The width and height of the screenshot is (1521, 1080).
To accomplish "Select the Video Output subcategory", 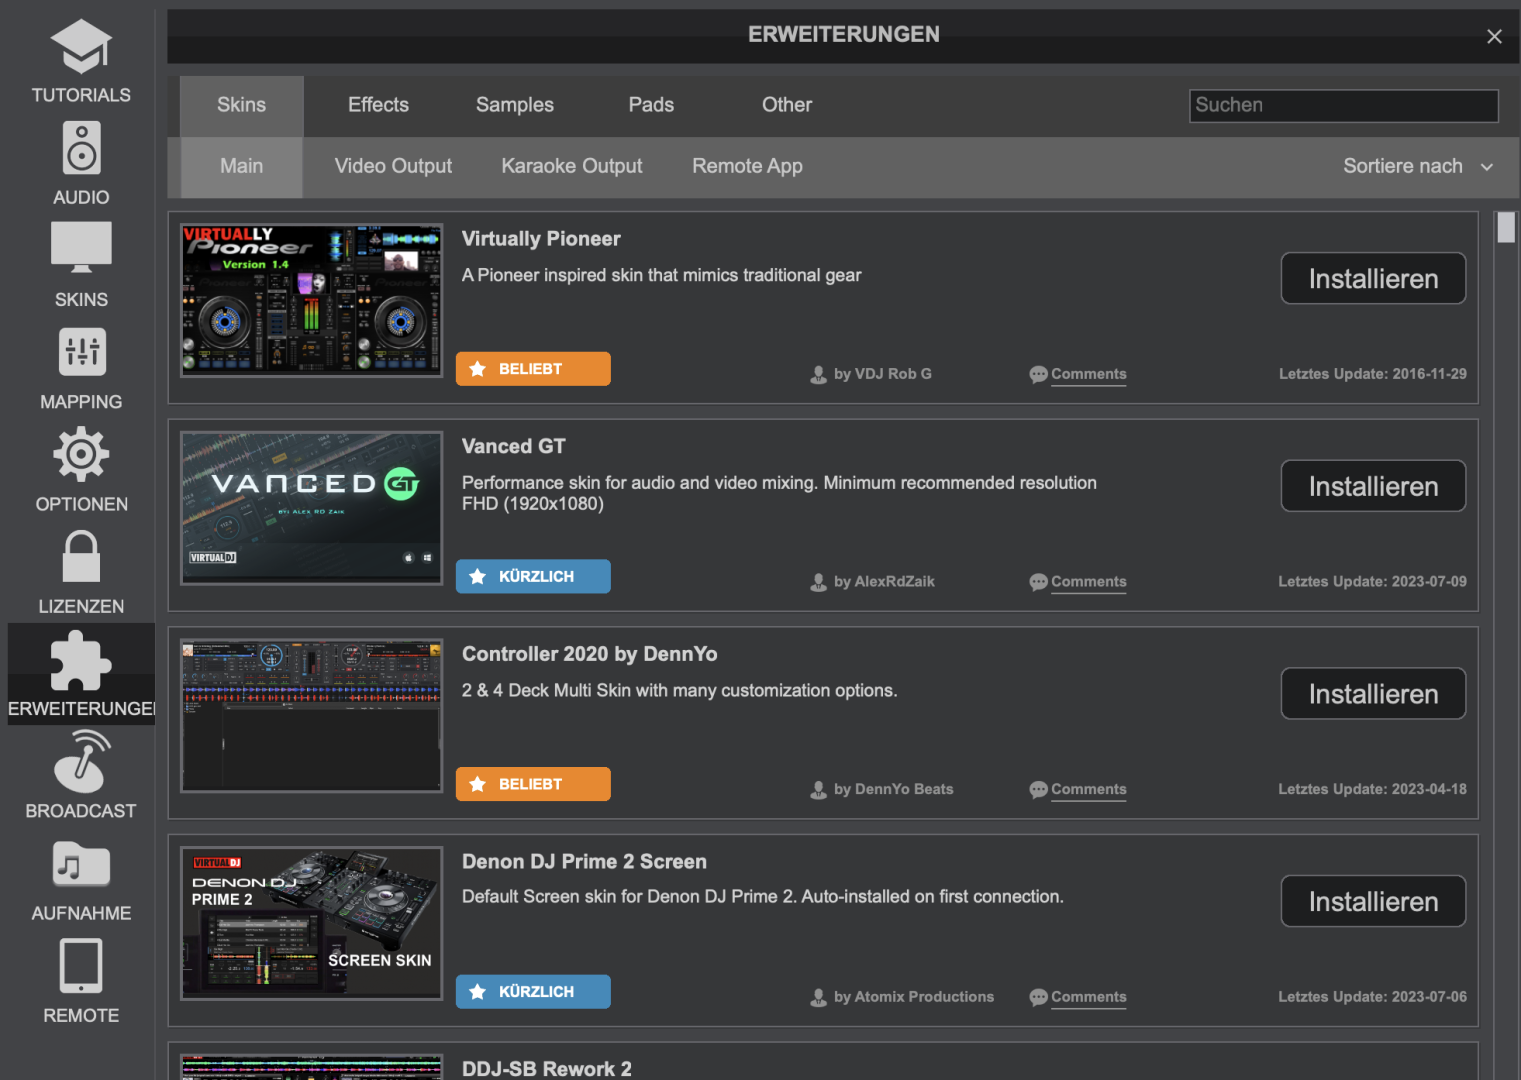I will (x=393, y=166).
